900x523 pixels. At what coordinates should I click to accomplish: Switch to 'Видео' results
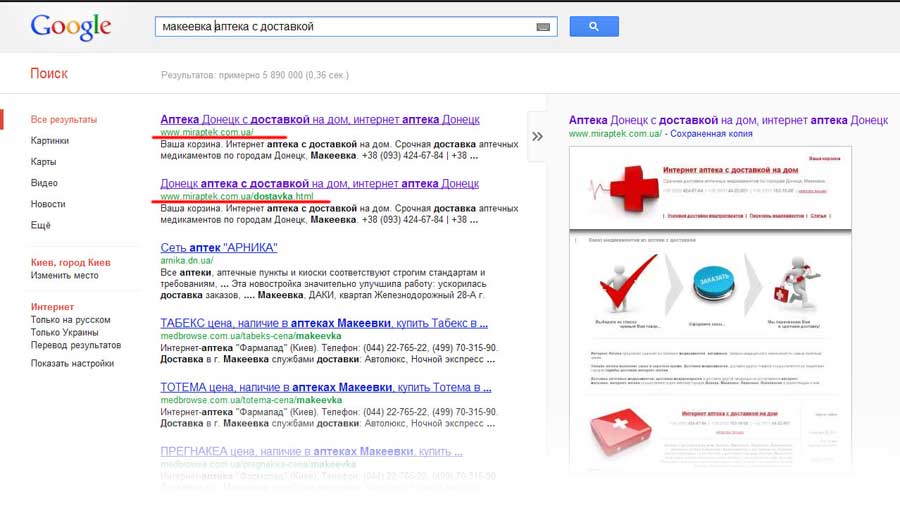click(x=44, y=183)
